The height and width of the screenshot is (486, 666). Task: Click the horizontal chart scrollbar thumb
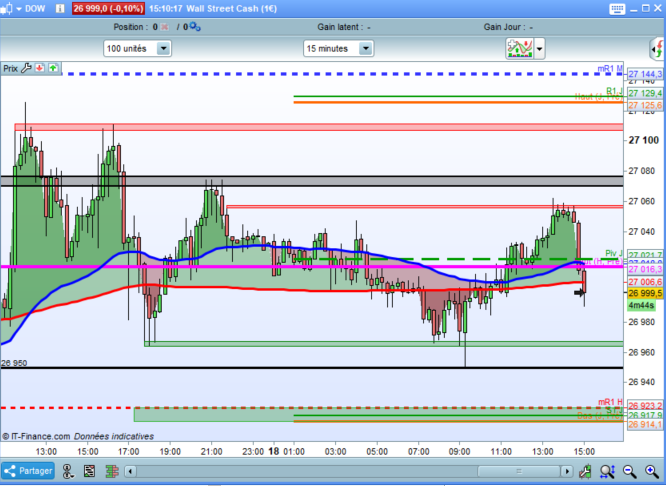pyautogui.click(x=519, y=471)
